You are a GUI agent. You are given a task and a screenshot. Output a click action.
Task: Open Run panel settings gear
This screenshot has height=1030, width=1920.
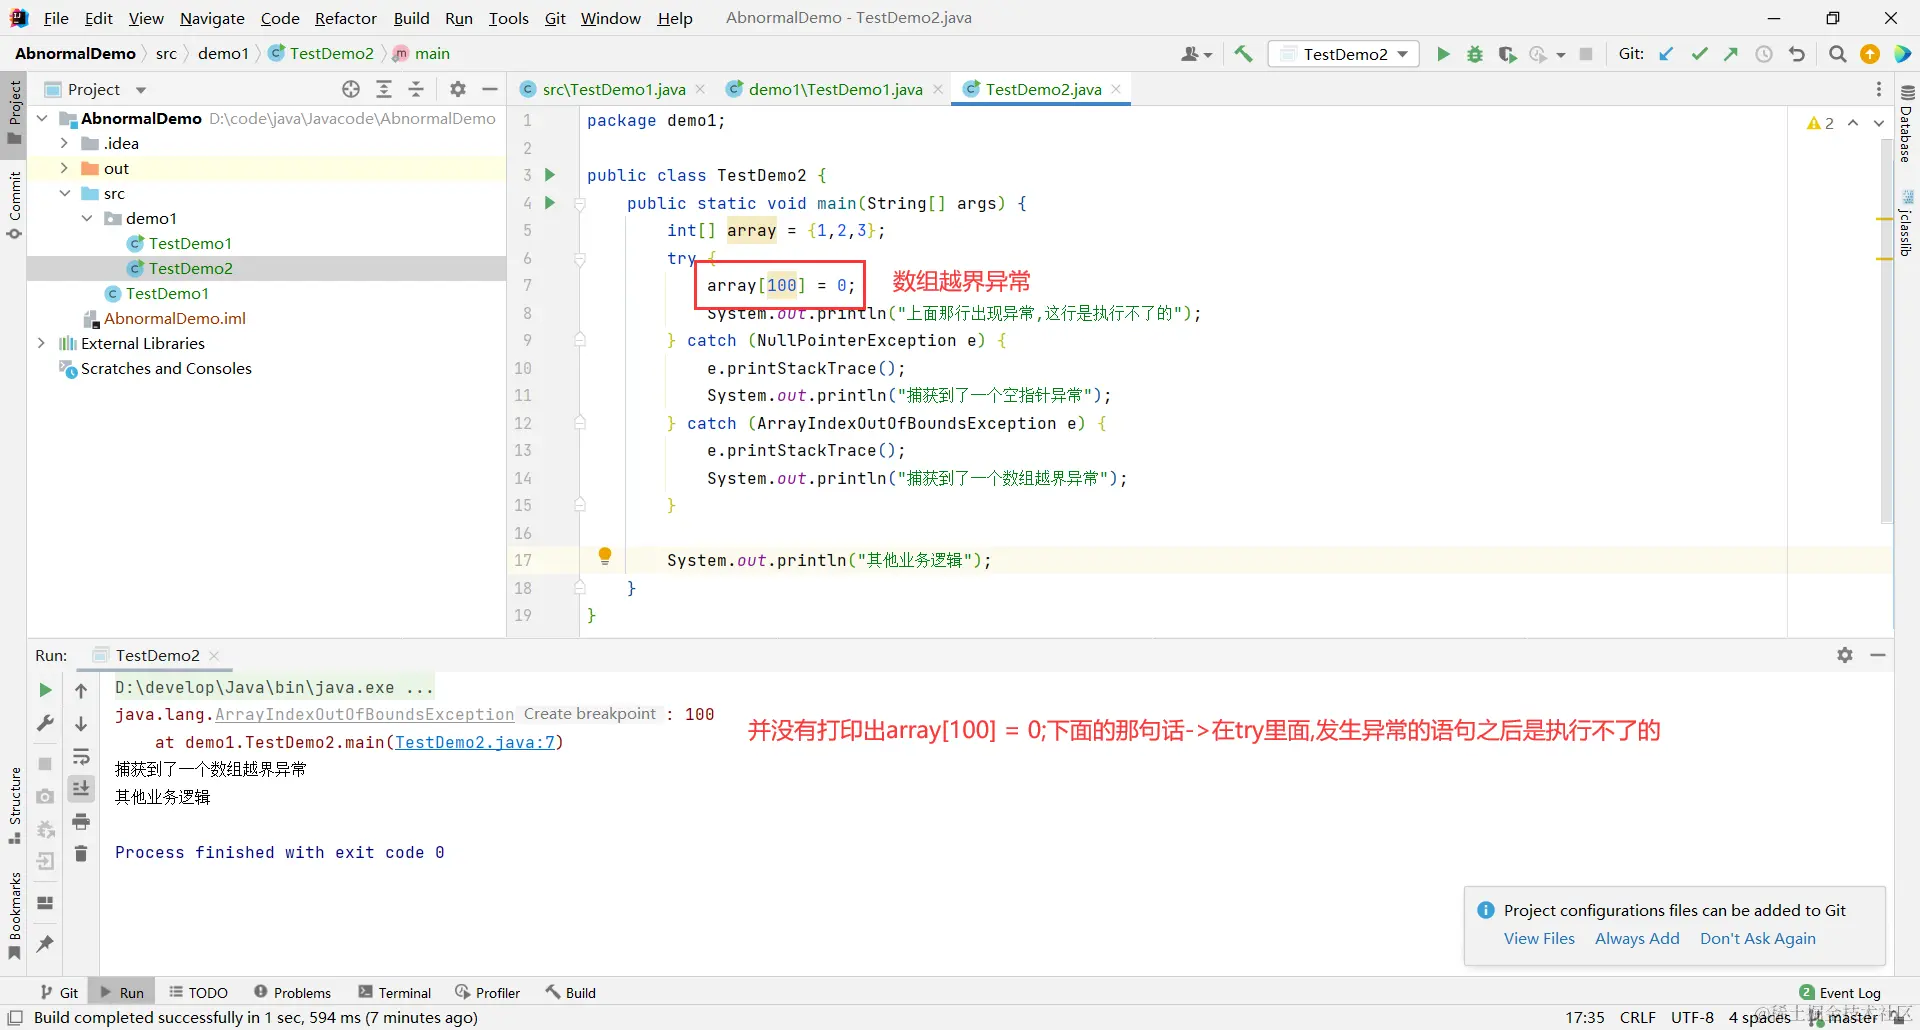tap(1845, 655)
